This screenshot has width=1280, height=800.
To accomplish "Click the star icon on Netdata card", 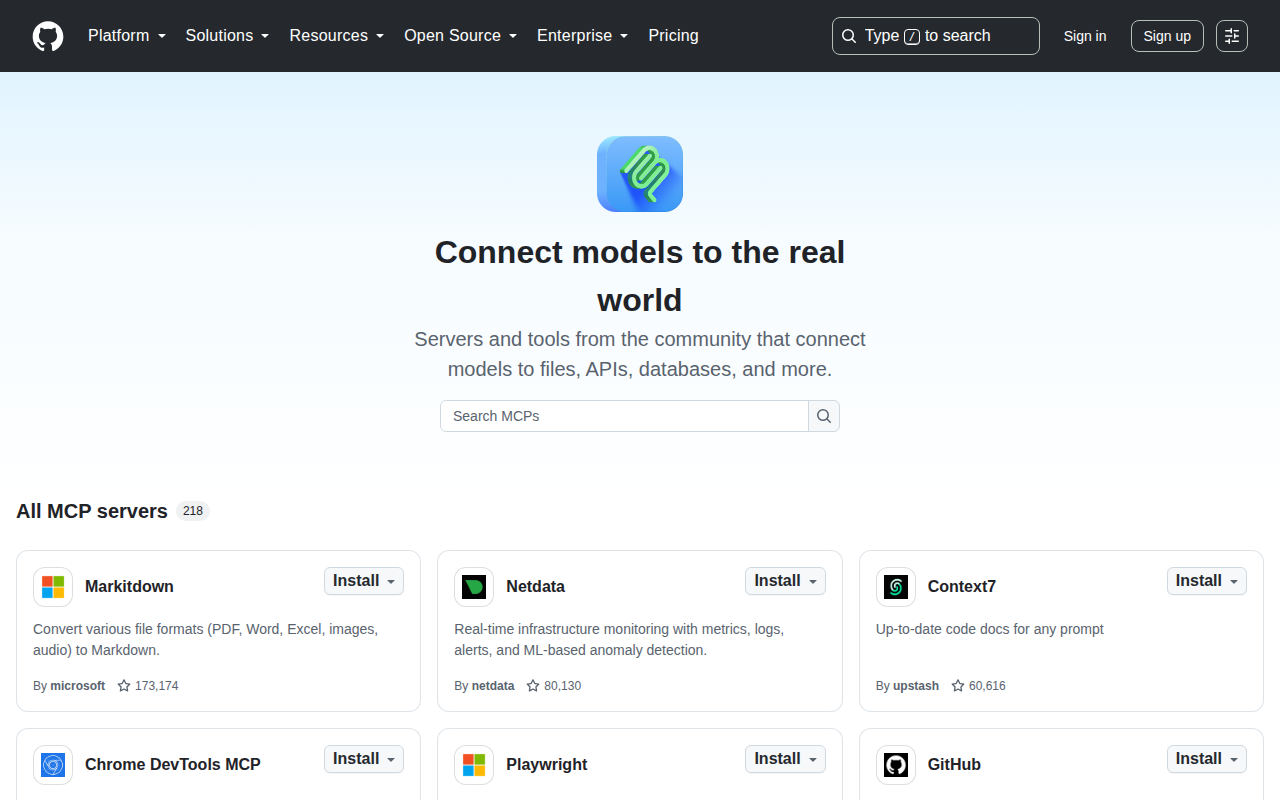I will pos(534,686).
